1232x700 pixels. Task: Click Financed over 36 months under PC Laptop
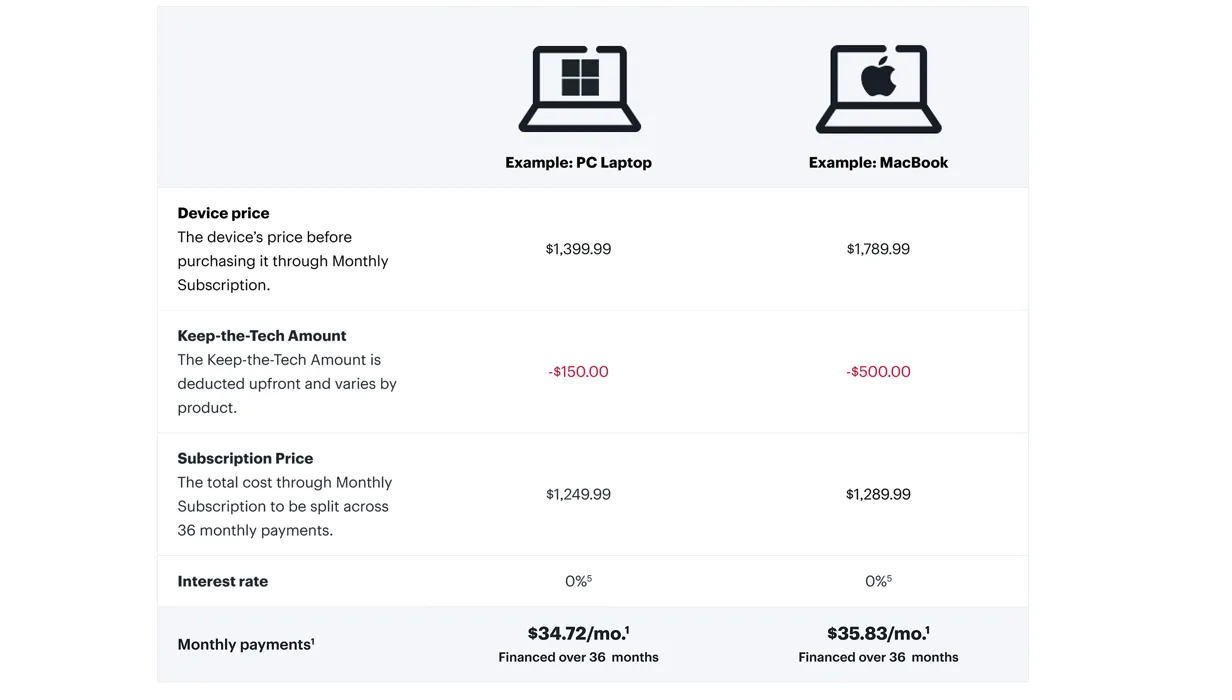point(578,657)
